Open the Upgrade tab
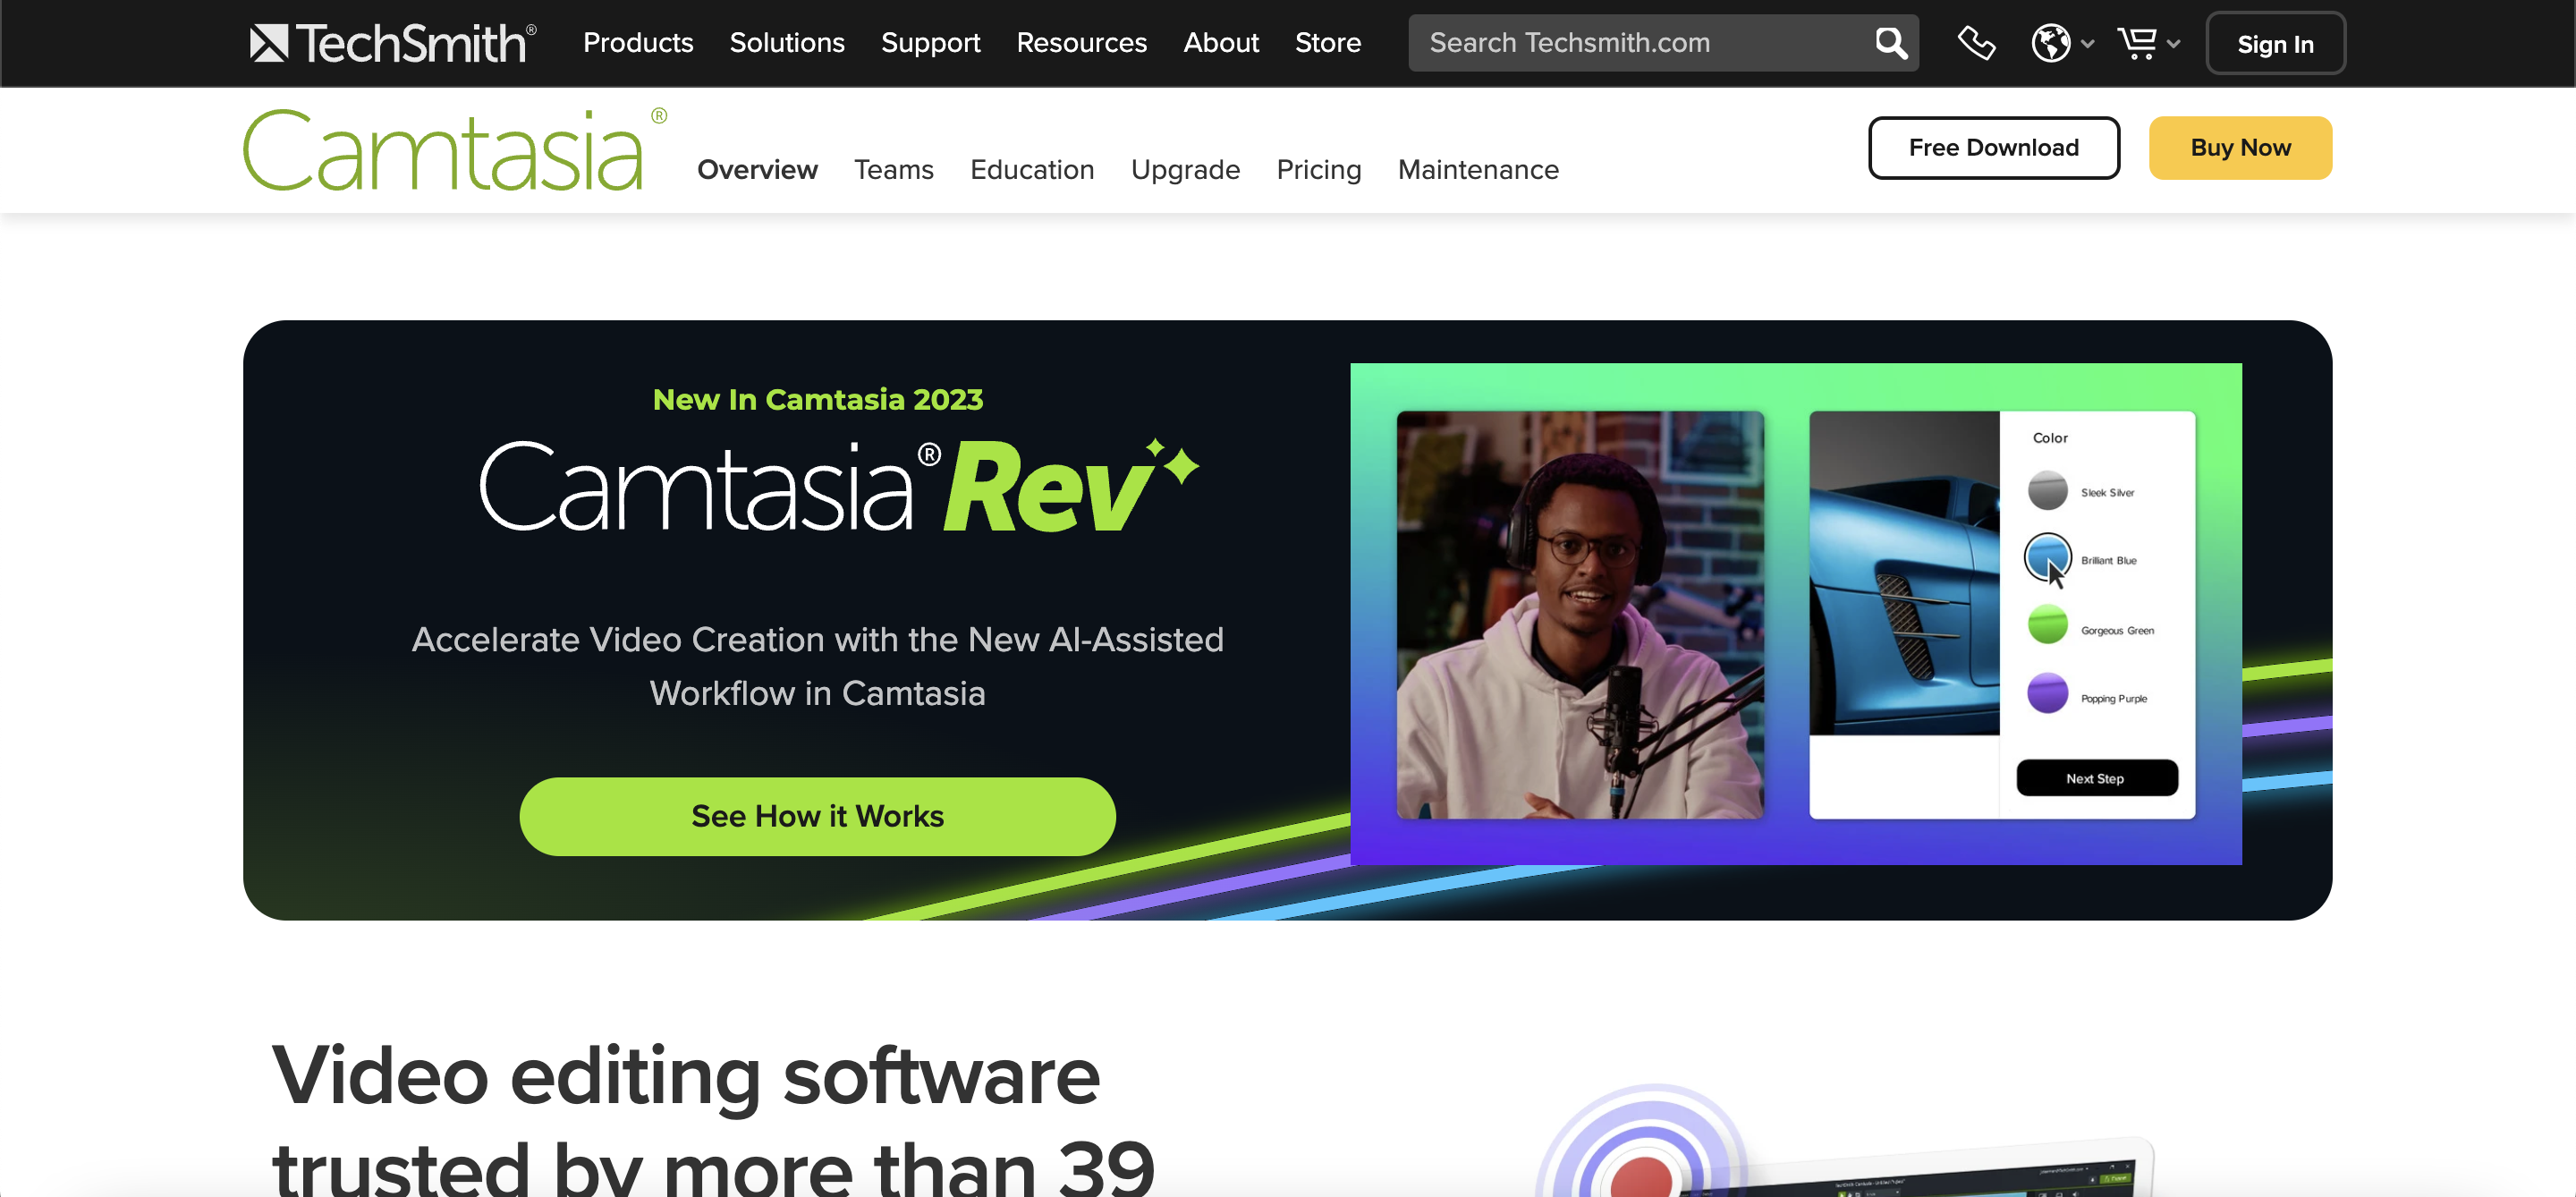The height and width of the screenshot is (1197, 2576). (1185, 170)
